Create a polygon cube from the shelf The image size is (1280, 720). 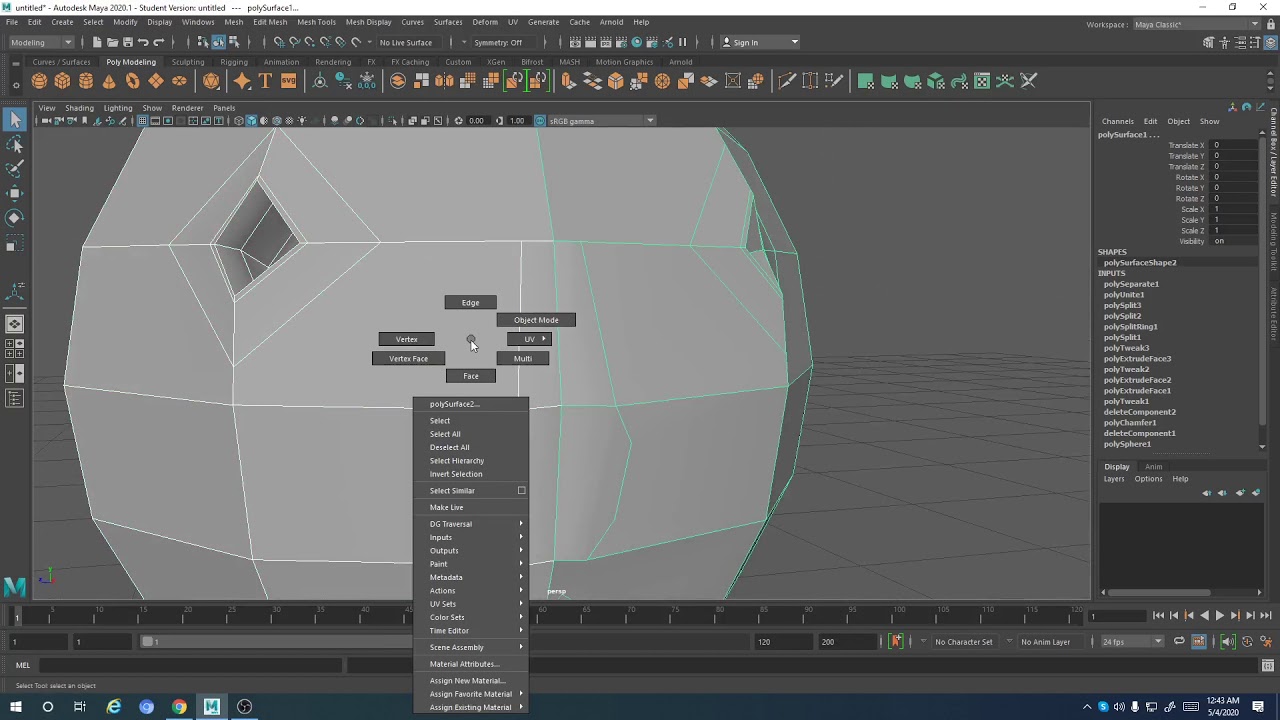[x=62, y=81]
